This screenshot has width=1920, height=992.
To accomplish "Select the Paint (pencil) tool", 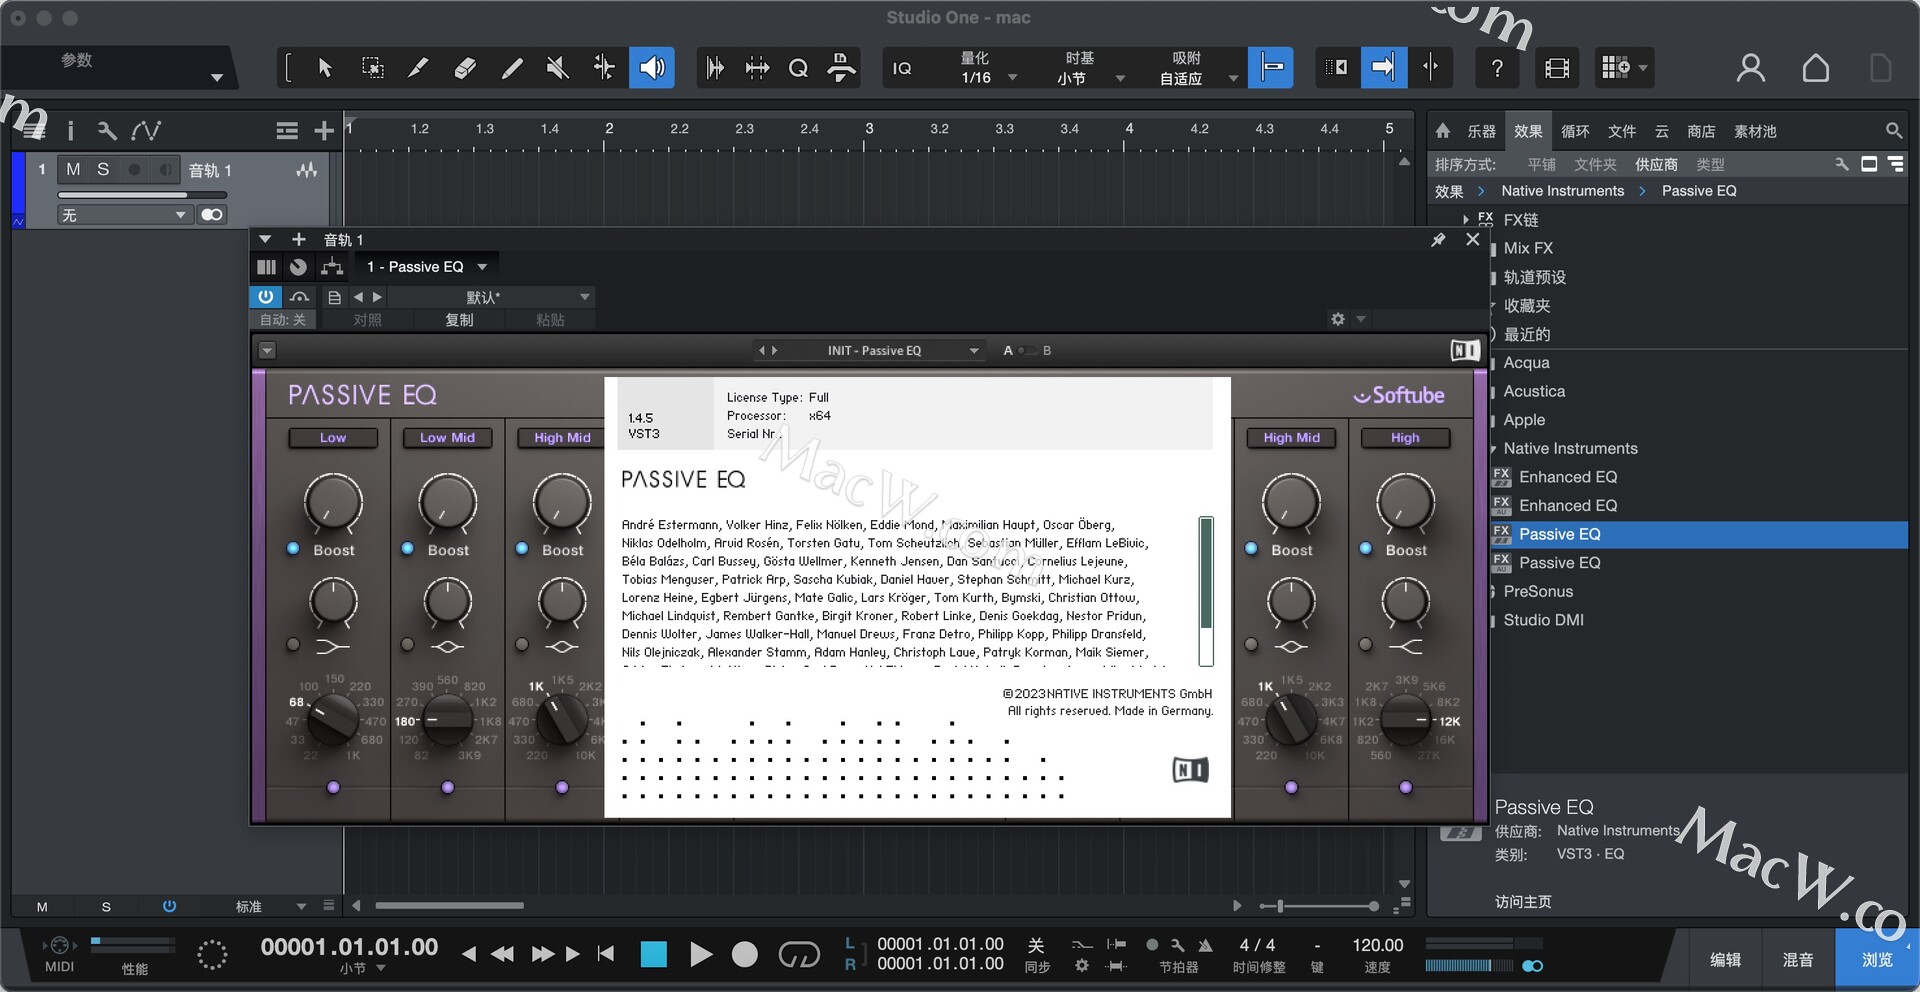I will coord(512,68).
